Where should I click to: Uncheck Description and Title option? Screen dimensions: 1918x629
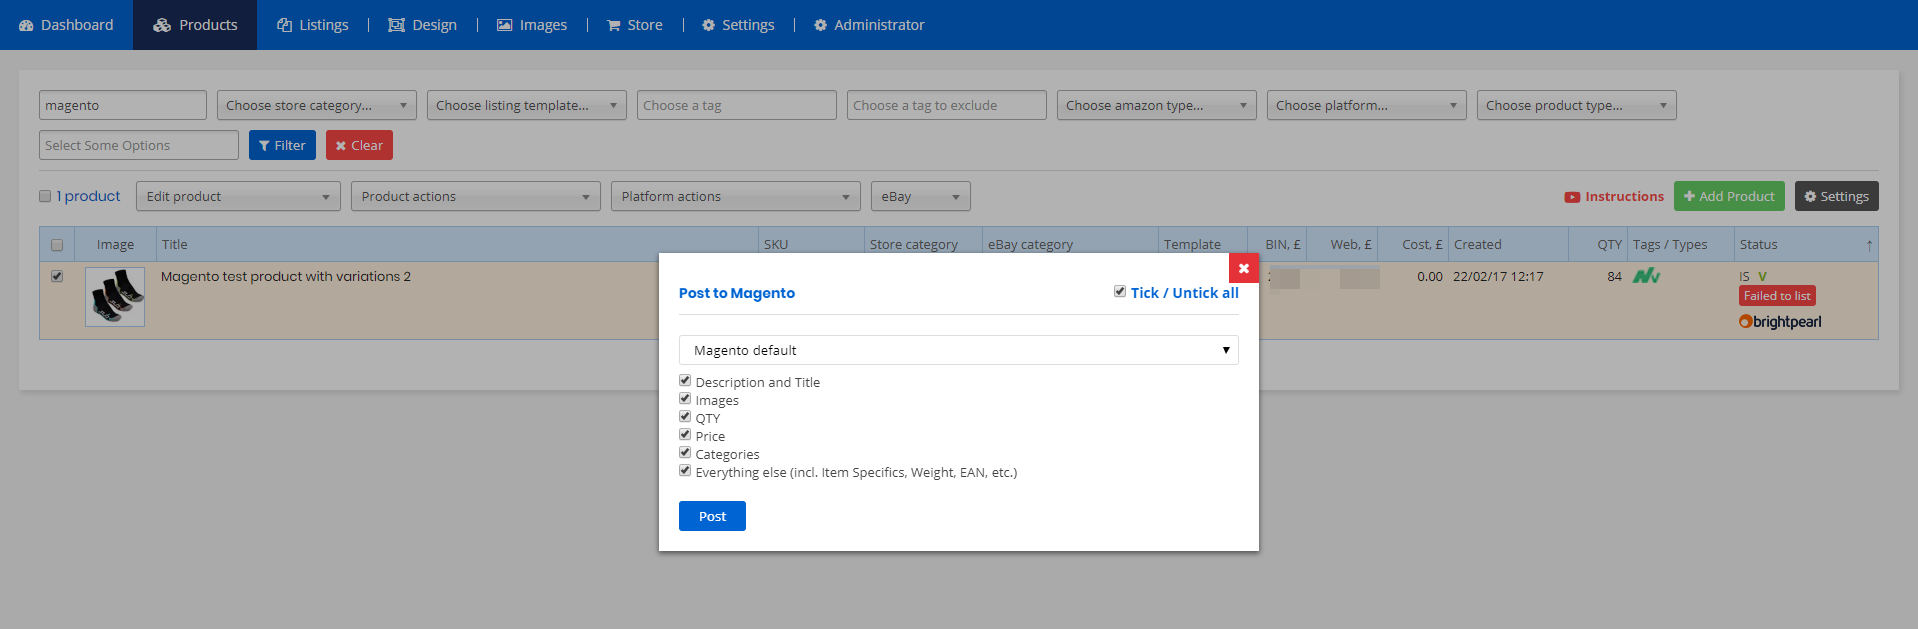pyautogui.click(x=685, y=381)
